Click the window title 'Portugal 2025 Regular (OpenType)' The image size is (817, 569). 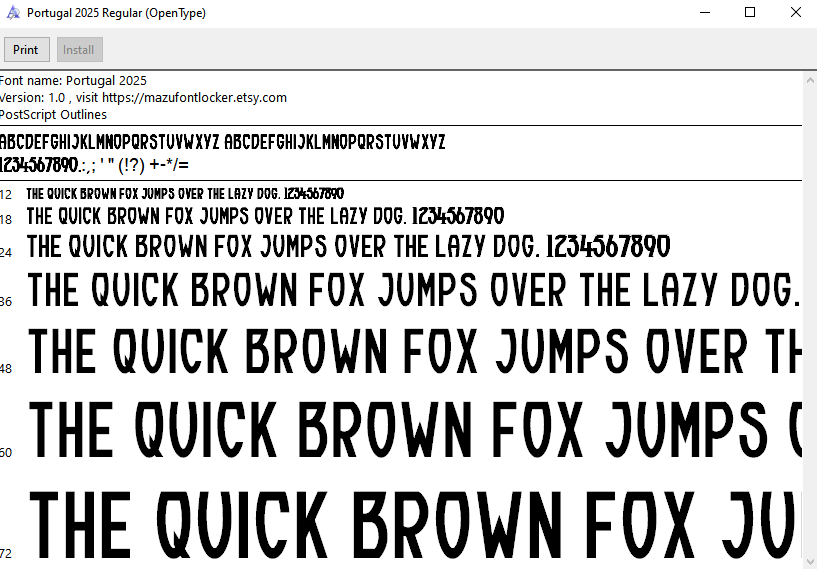pyautogui.click(x=119, y=13)
